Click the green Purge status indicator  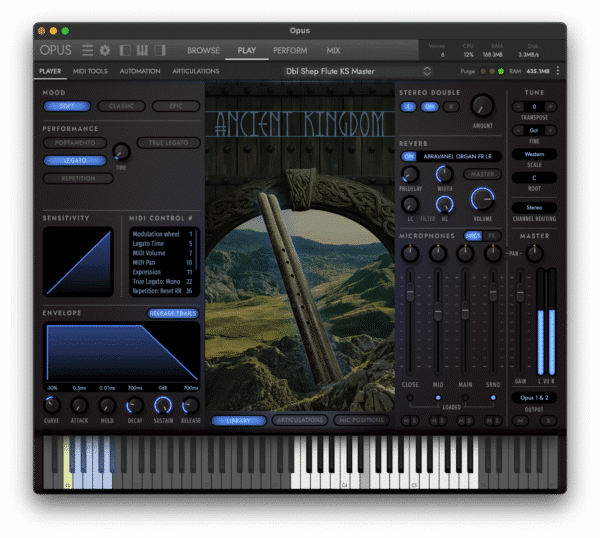pyautogui.click(x=501, y=71)
